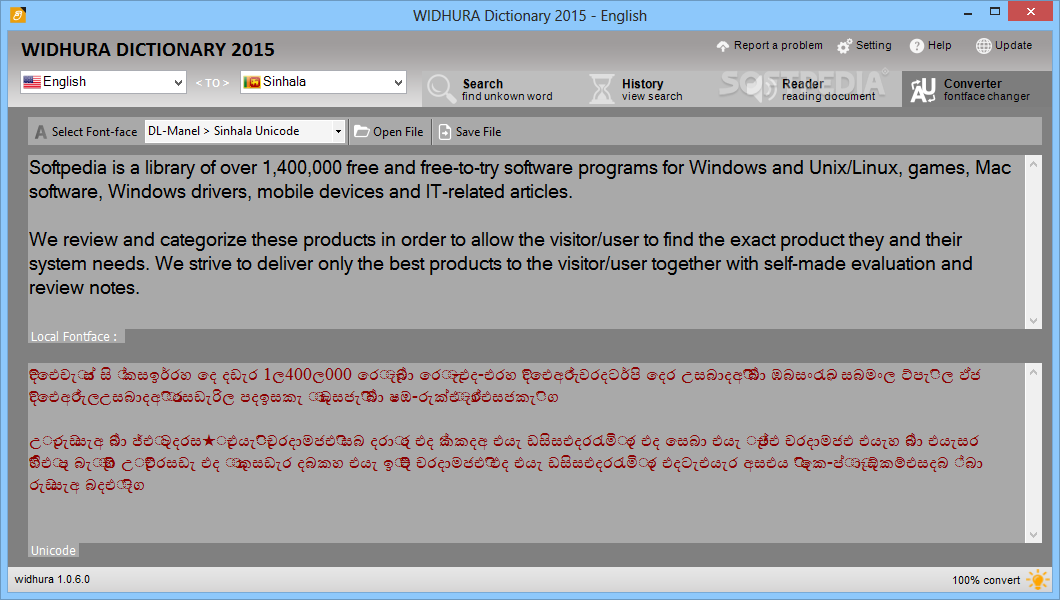Viewport: 1060px width, 600px height.
Task: Click the WIDHURA DICTIONARY 2015 heading
Action: tap(148, 50)
